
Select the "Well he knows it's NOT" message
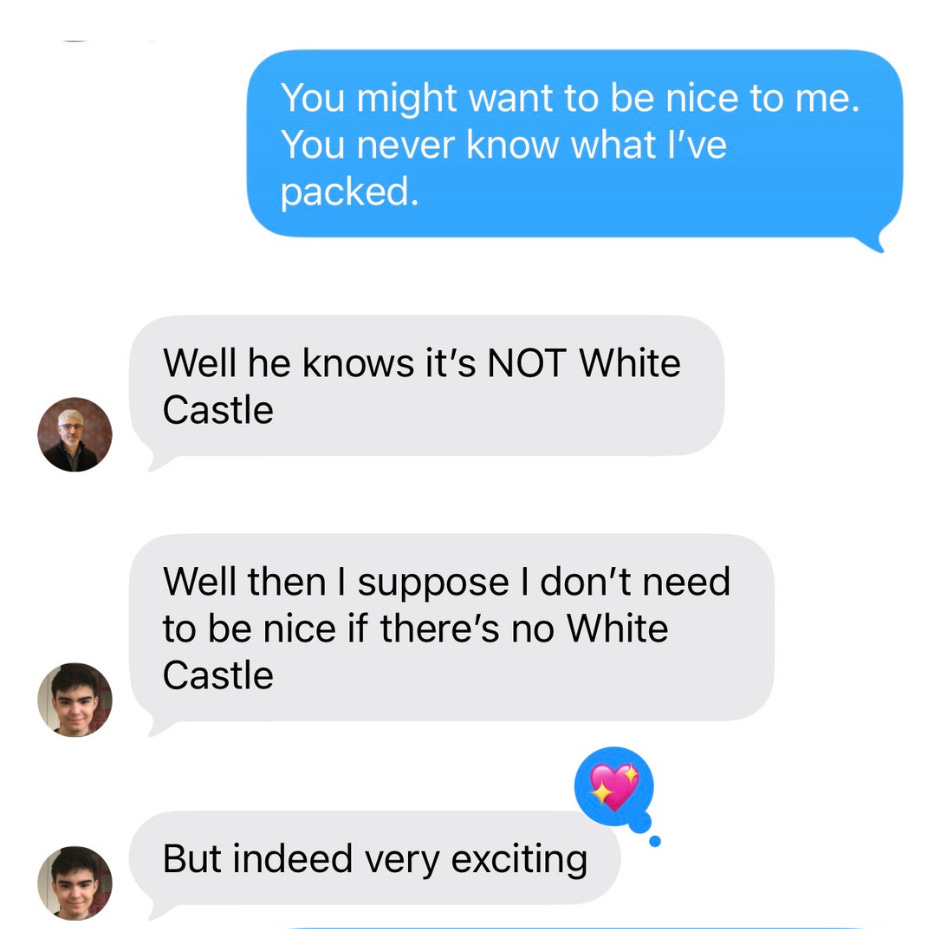click(x=427, y=386)
